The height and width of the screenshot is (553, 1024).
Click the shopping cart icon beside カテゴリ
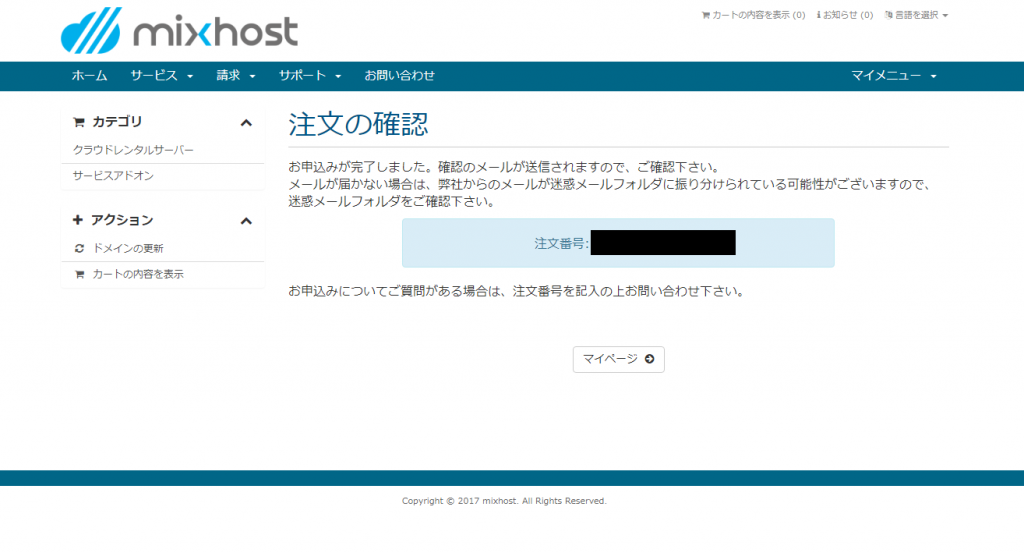(79, 122)
